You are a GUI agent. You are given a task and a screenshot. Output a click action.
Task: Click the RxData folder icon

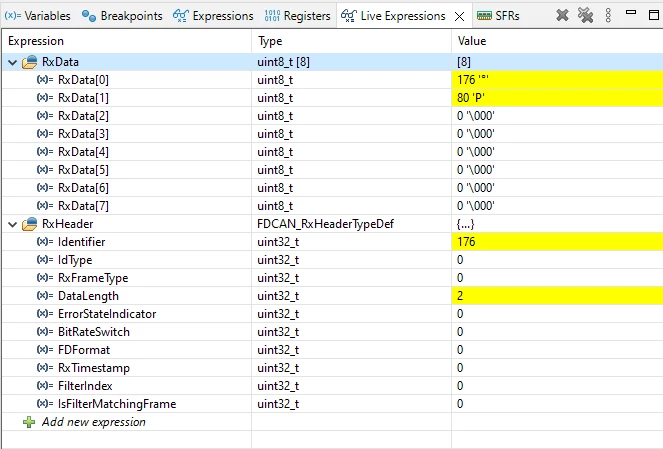coord(30,62)
